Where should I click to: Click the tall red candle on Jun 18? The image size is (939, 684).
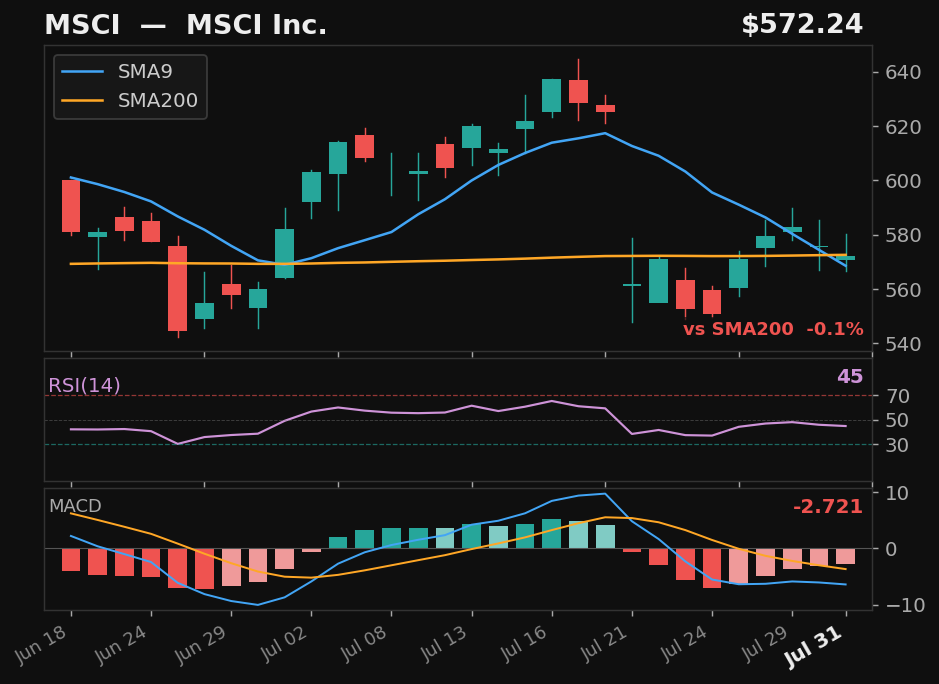point(71,206)
